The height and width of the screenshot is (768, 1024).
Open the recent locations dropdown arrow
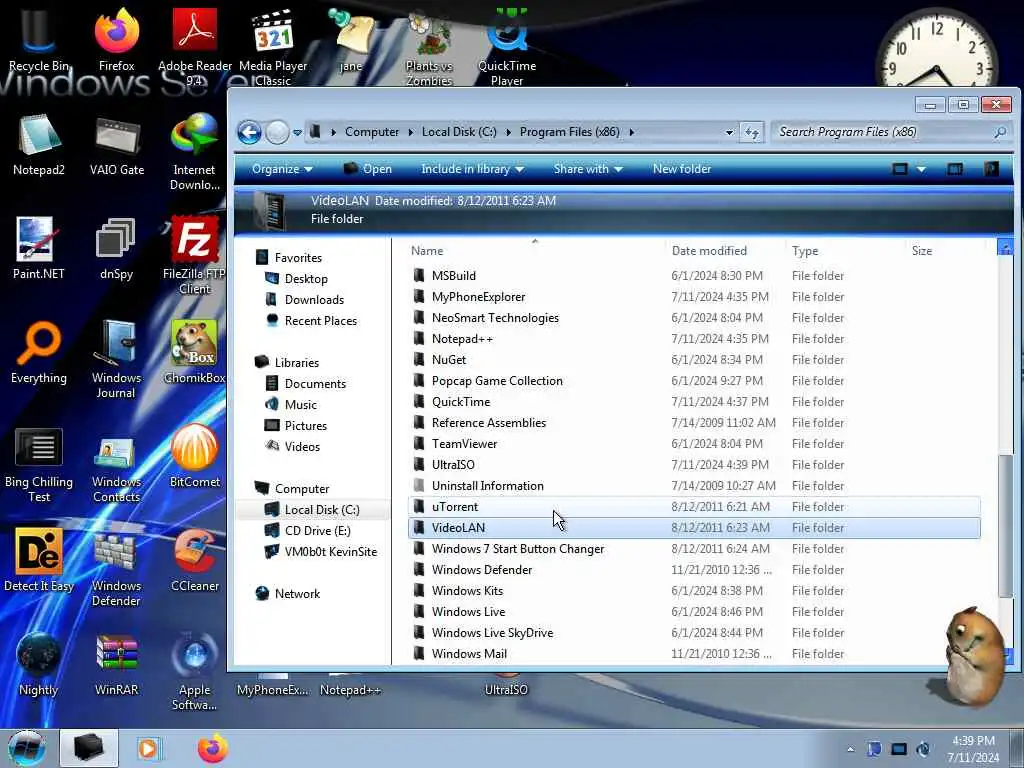(297, 133)
